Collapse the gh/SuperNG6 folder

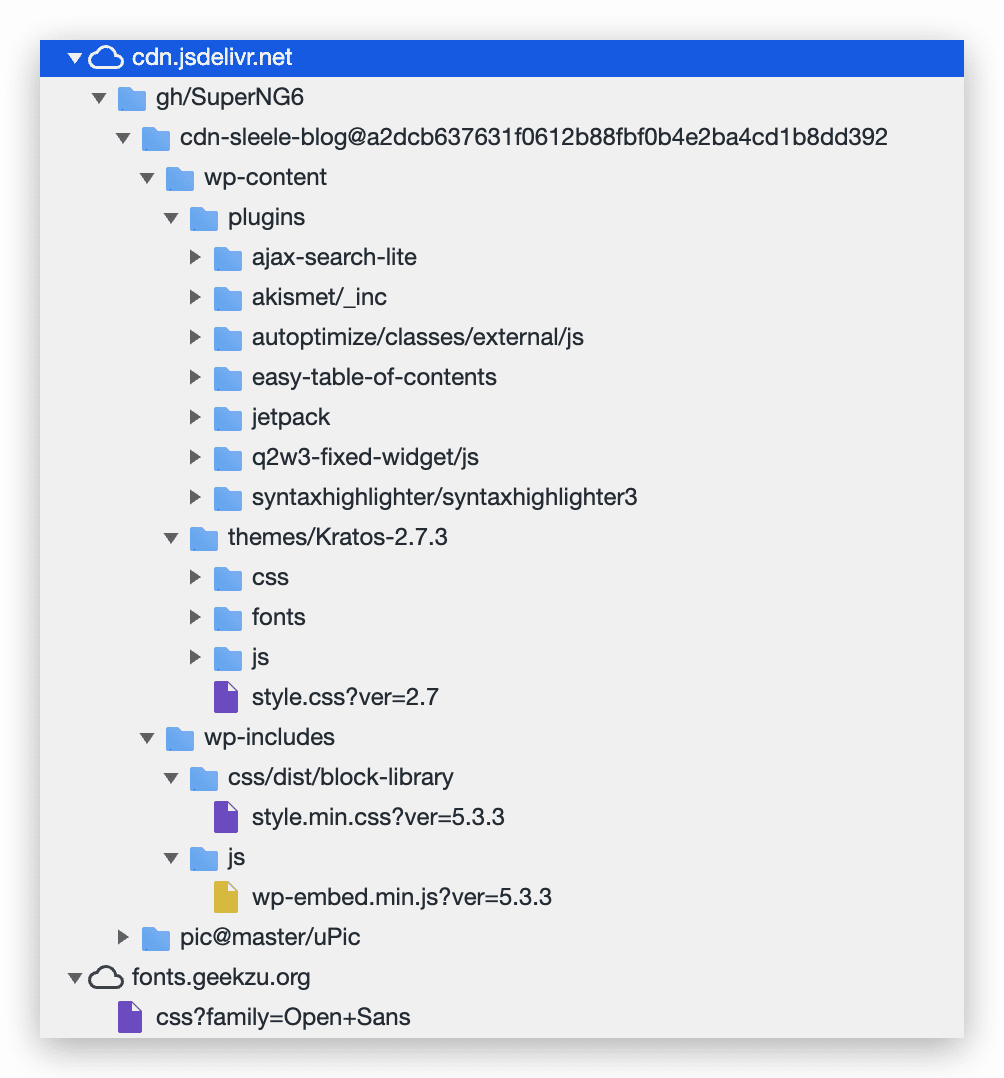click(99, 98)
